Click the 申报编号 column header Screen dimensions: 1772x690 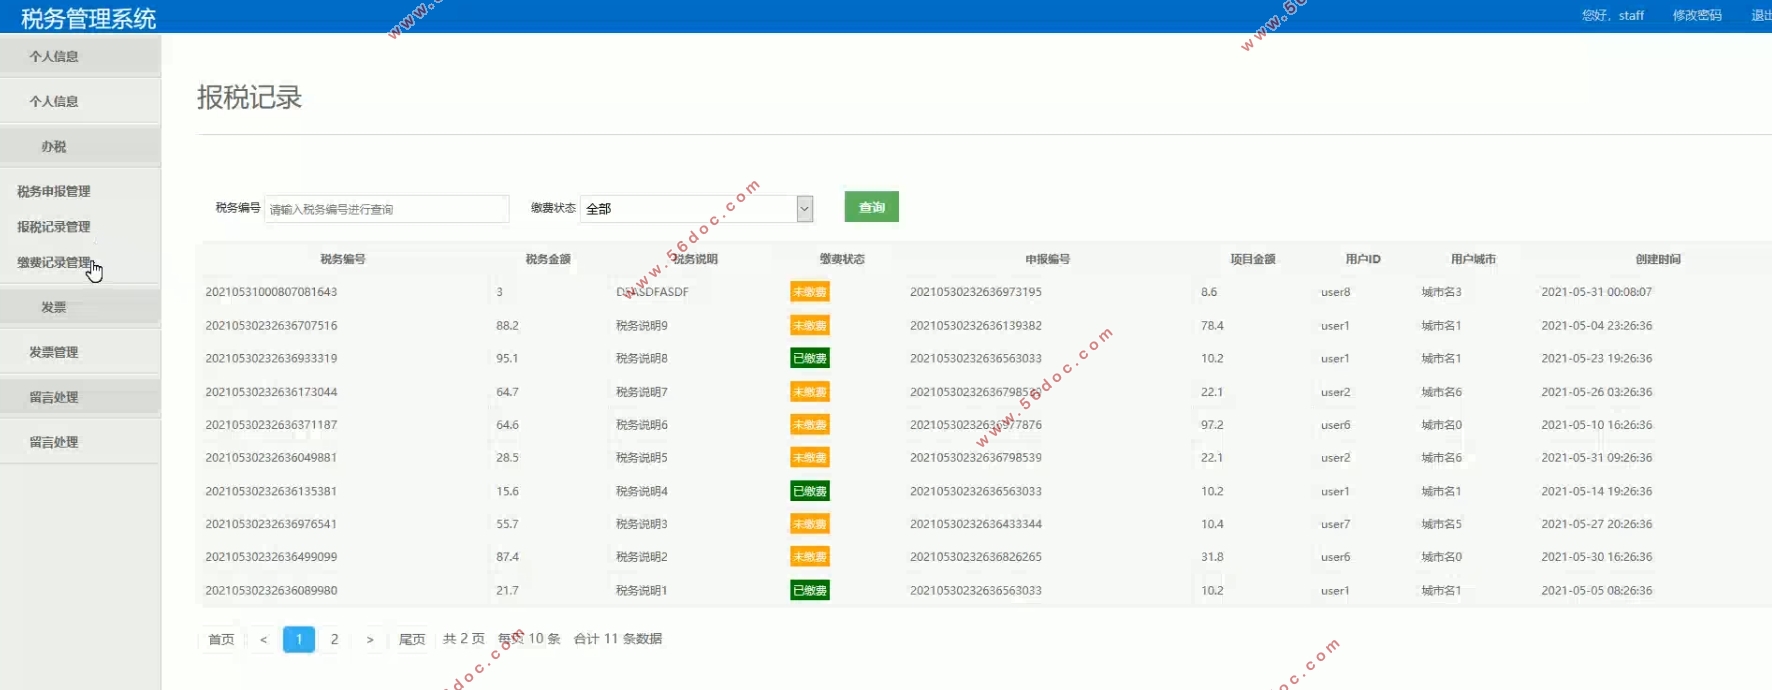click(1048, 259)
